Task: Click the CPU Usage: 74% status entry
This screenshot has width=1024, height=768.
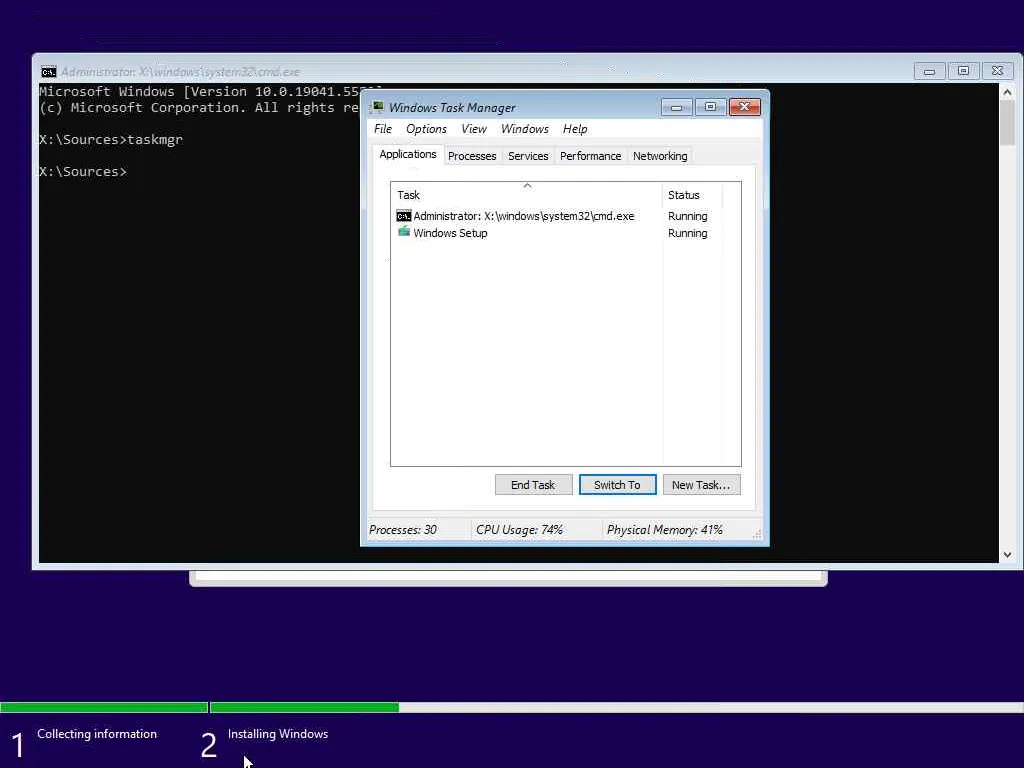Action: pyautogui.click(x=519, y=530)
